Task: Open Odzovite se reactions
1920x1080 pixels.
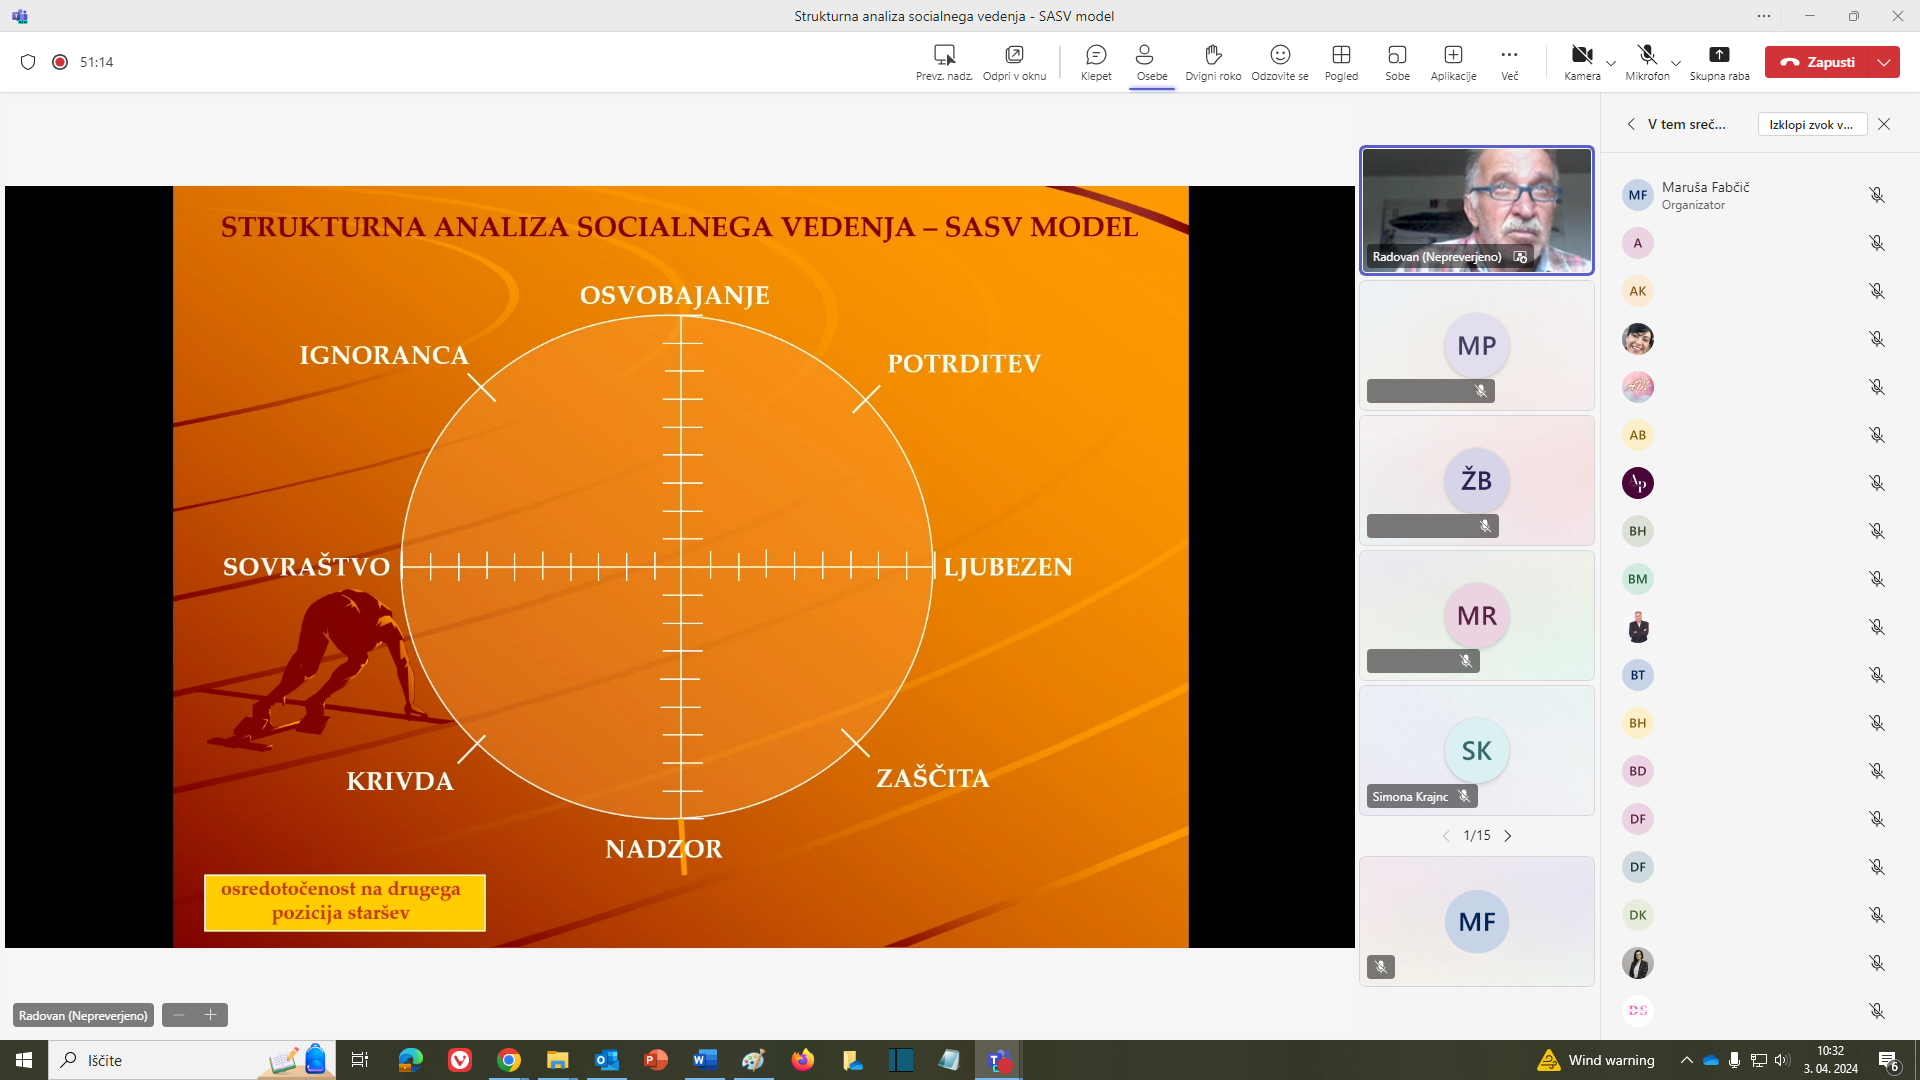Action: [x=1280, y=62]
